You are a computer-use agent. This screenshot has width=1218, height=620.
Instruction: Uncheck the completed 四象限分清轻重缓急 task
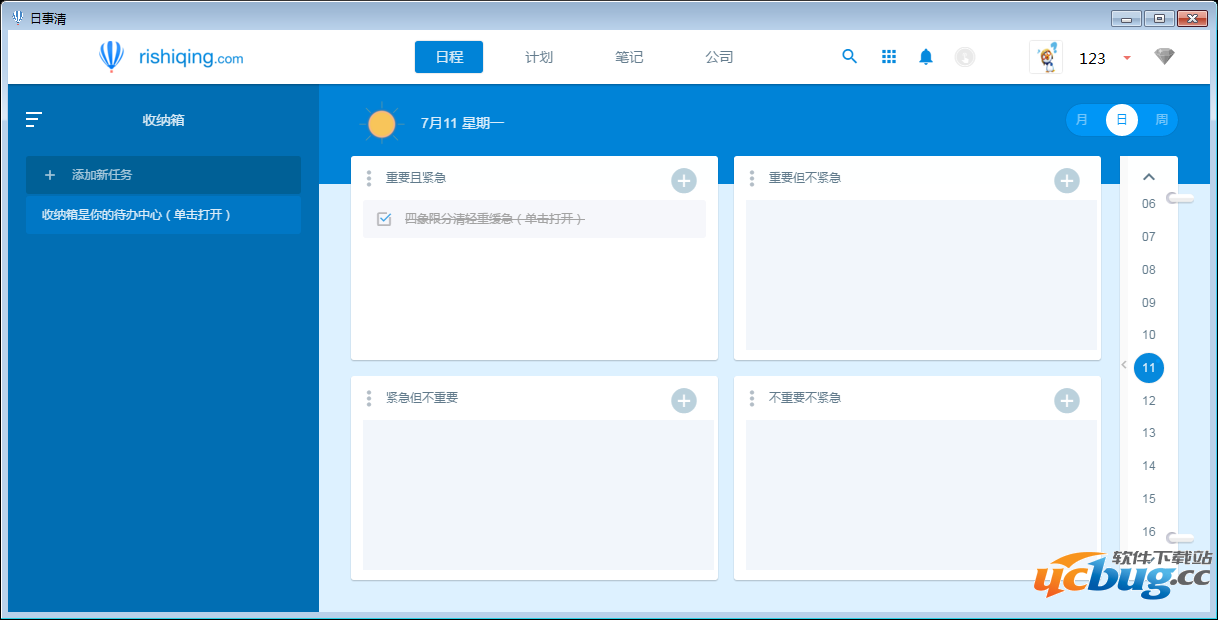[384, 219]
